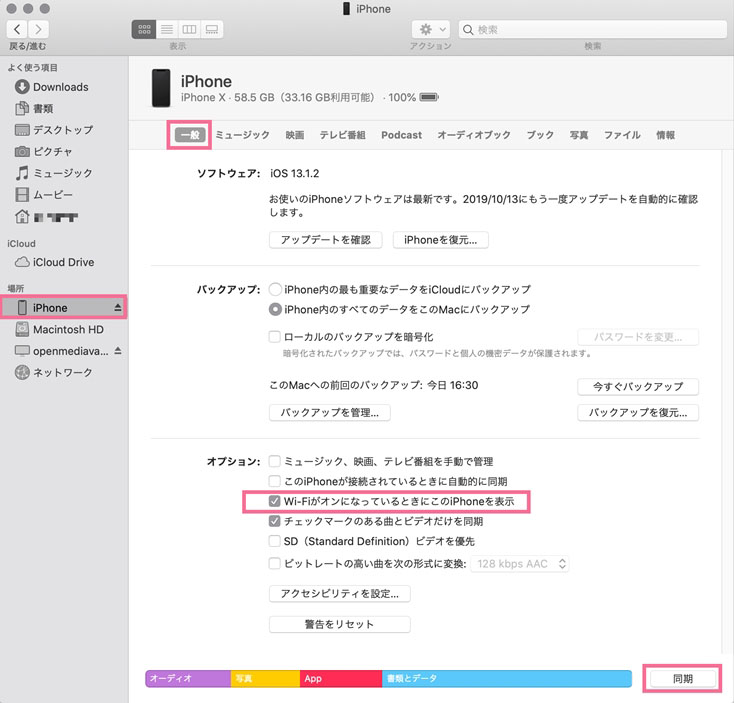734x703 pixels.
Task: Select the 一般 tab
Action: coord(190,135)
